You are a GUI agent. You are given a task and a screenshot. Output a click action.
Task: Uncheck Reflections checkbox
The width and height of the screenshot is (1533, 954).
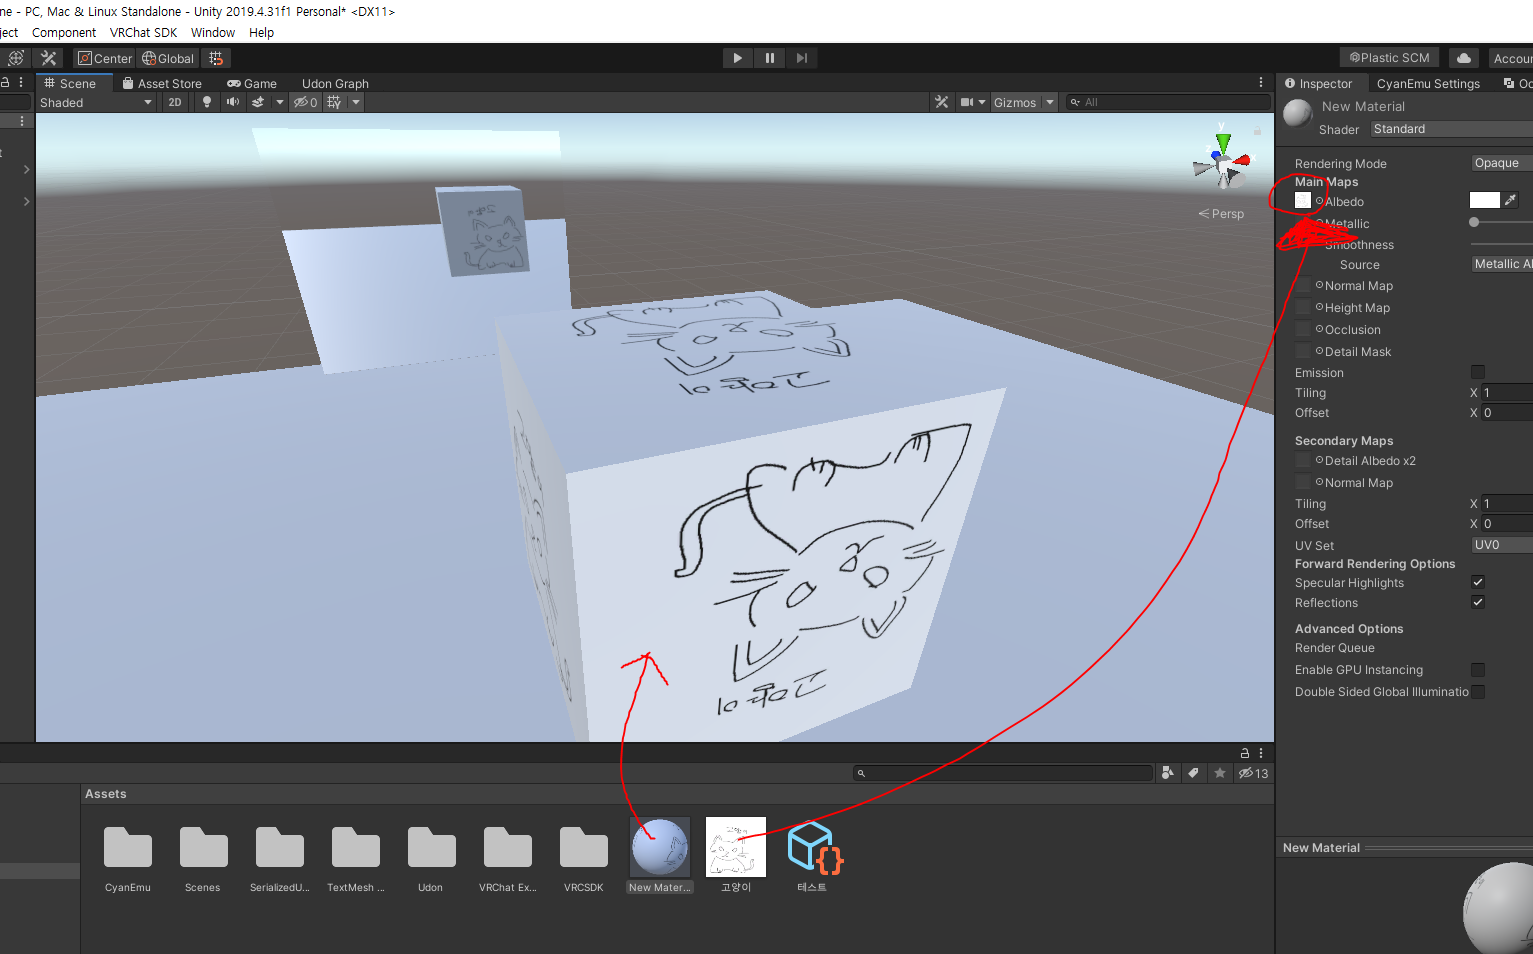(x=1478, y=602)
